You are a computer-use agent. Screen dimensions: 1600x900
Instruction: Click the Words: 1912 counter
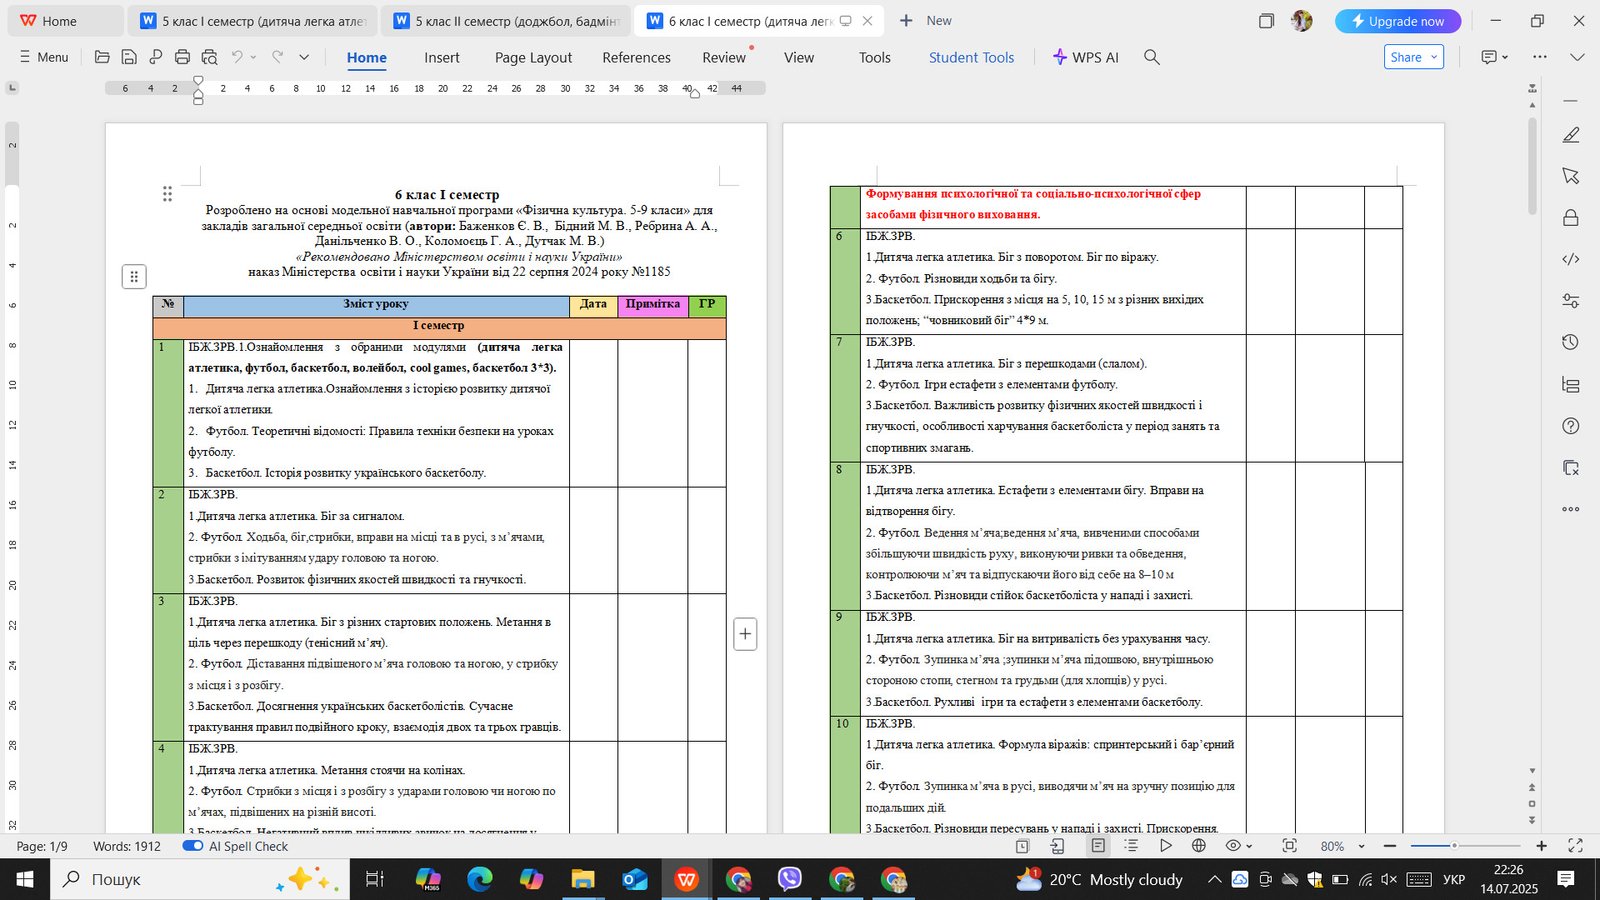[127, 846]
